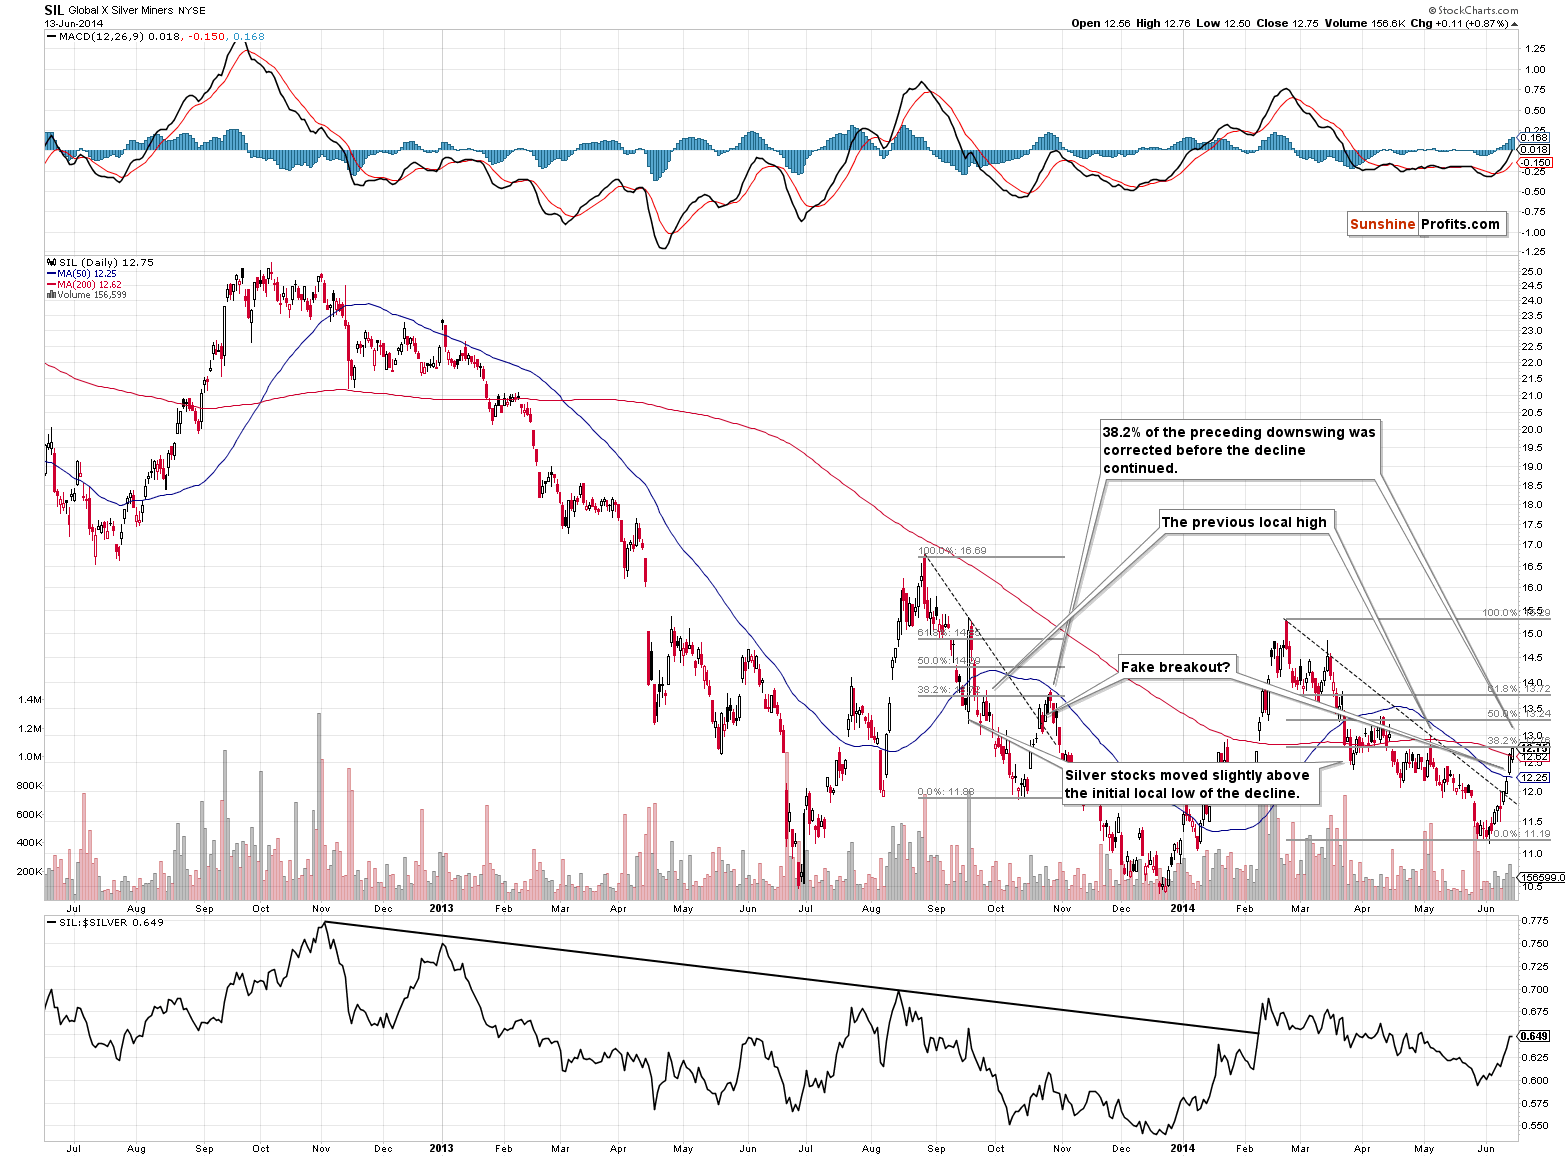Click the 25.0 price axis label
The height and width of the screenshot is (1157, 1565).
[x=1531, y=271]
